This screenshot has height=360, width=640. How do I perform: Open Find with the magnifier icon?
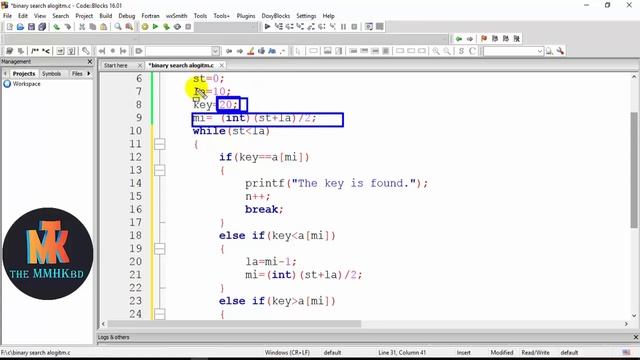tap(118, 27)
